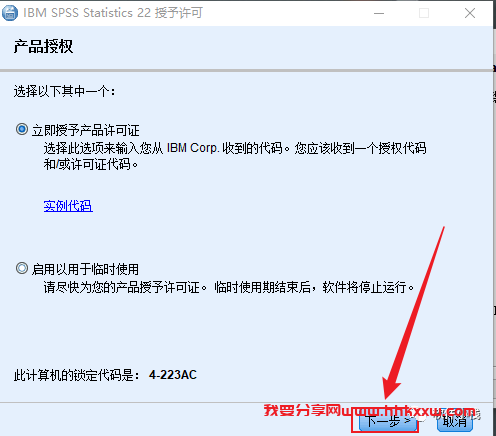Open the '实例代码' link
Viewport: 496px width, 436px height.
click(x=68, y=206)
